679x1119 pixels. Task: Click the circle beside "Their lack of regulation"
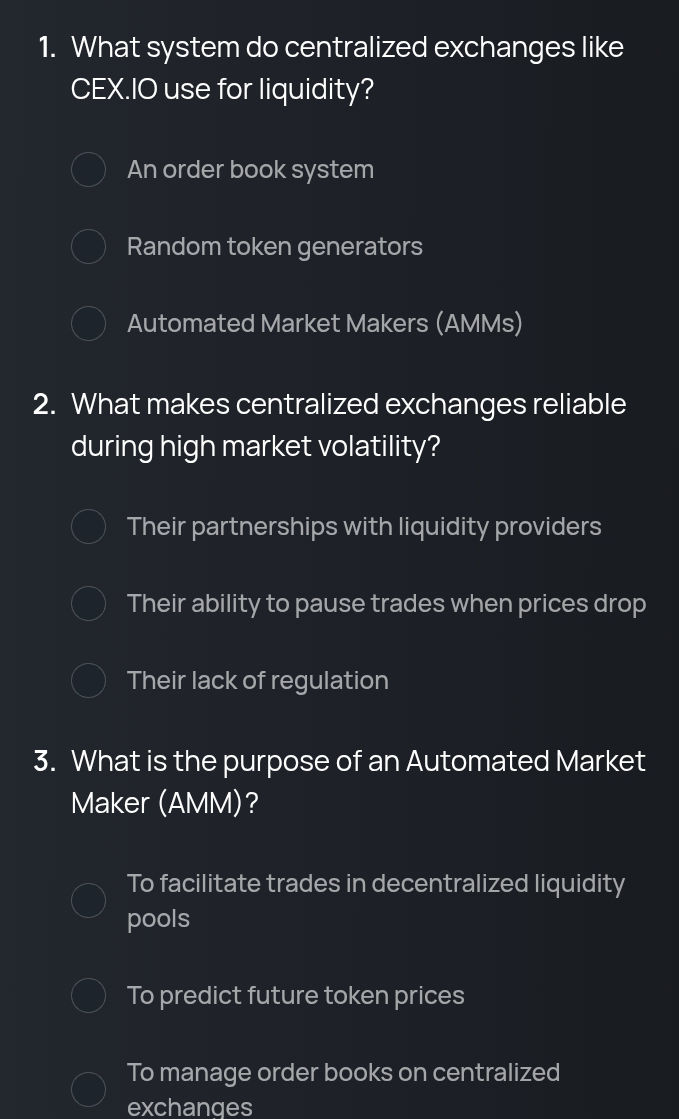click(x=88, y=680)
